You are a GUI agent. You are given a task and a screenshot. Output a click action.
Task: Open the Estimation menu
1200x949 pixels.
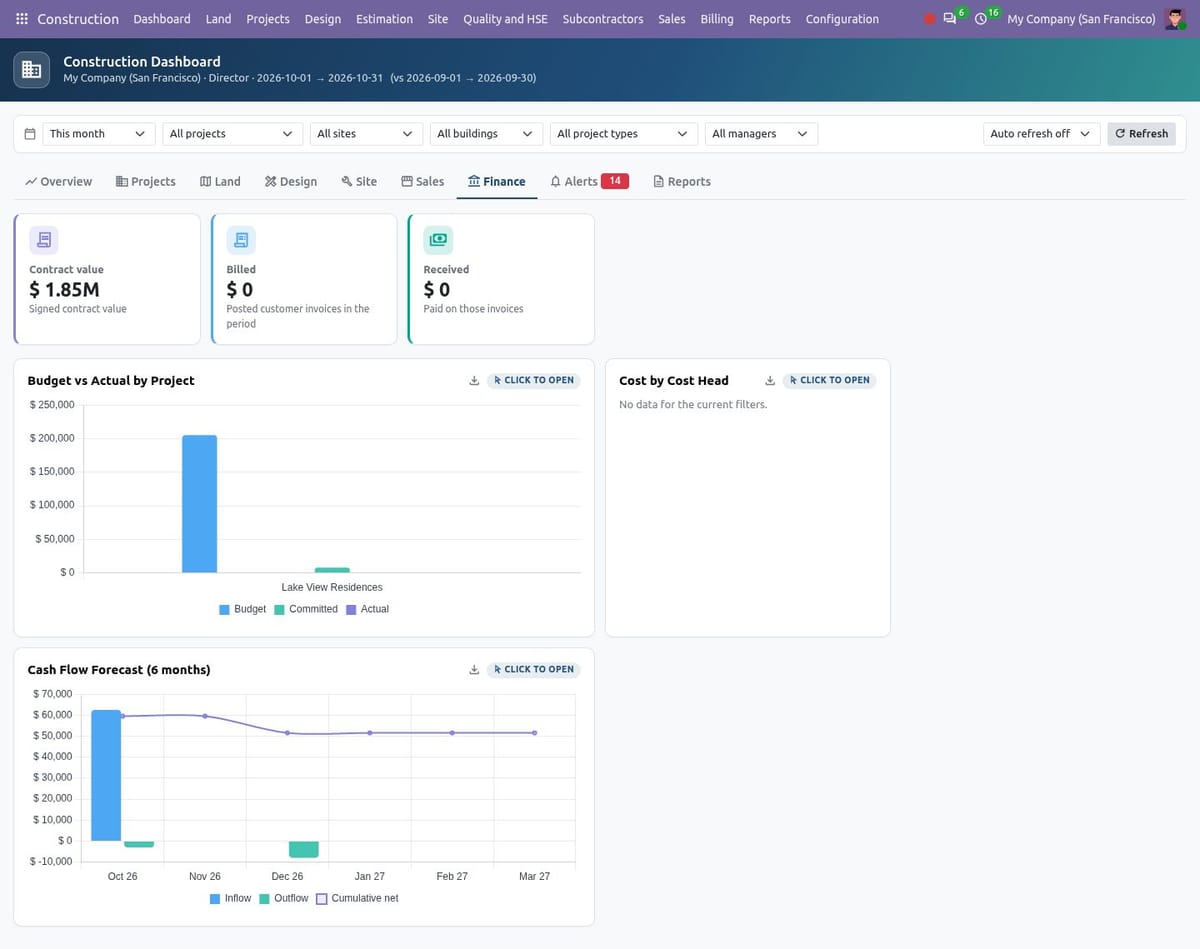click(384, 19)
